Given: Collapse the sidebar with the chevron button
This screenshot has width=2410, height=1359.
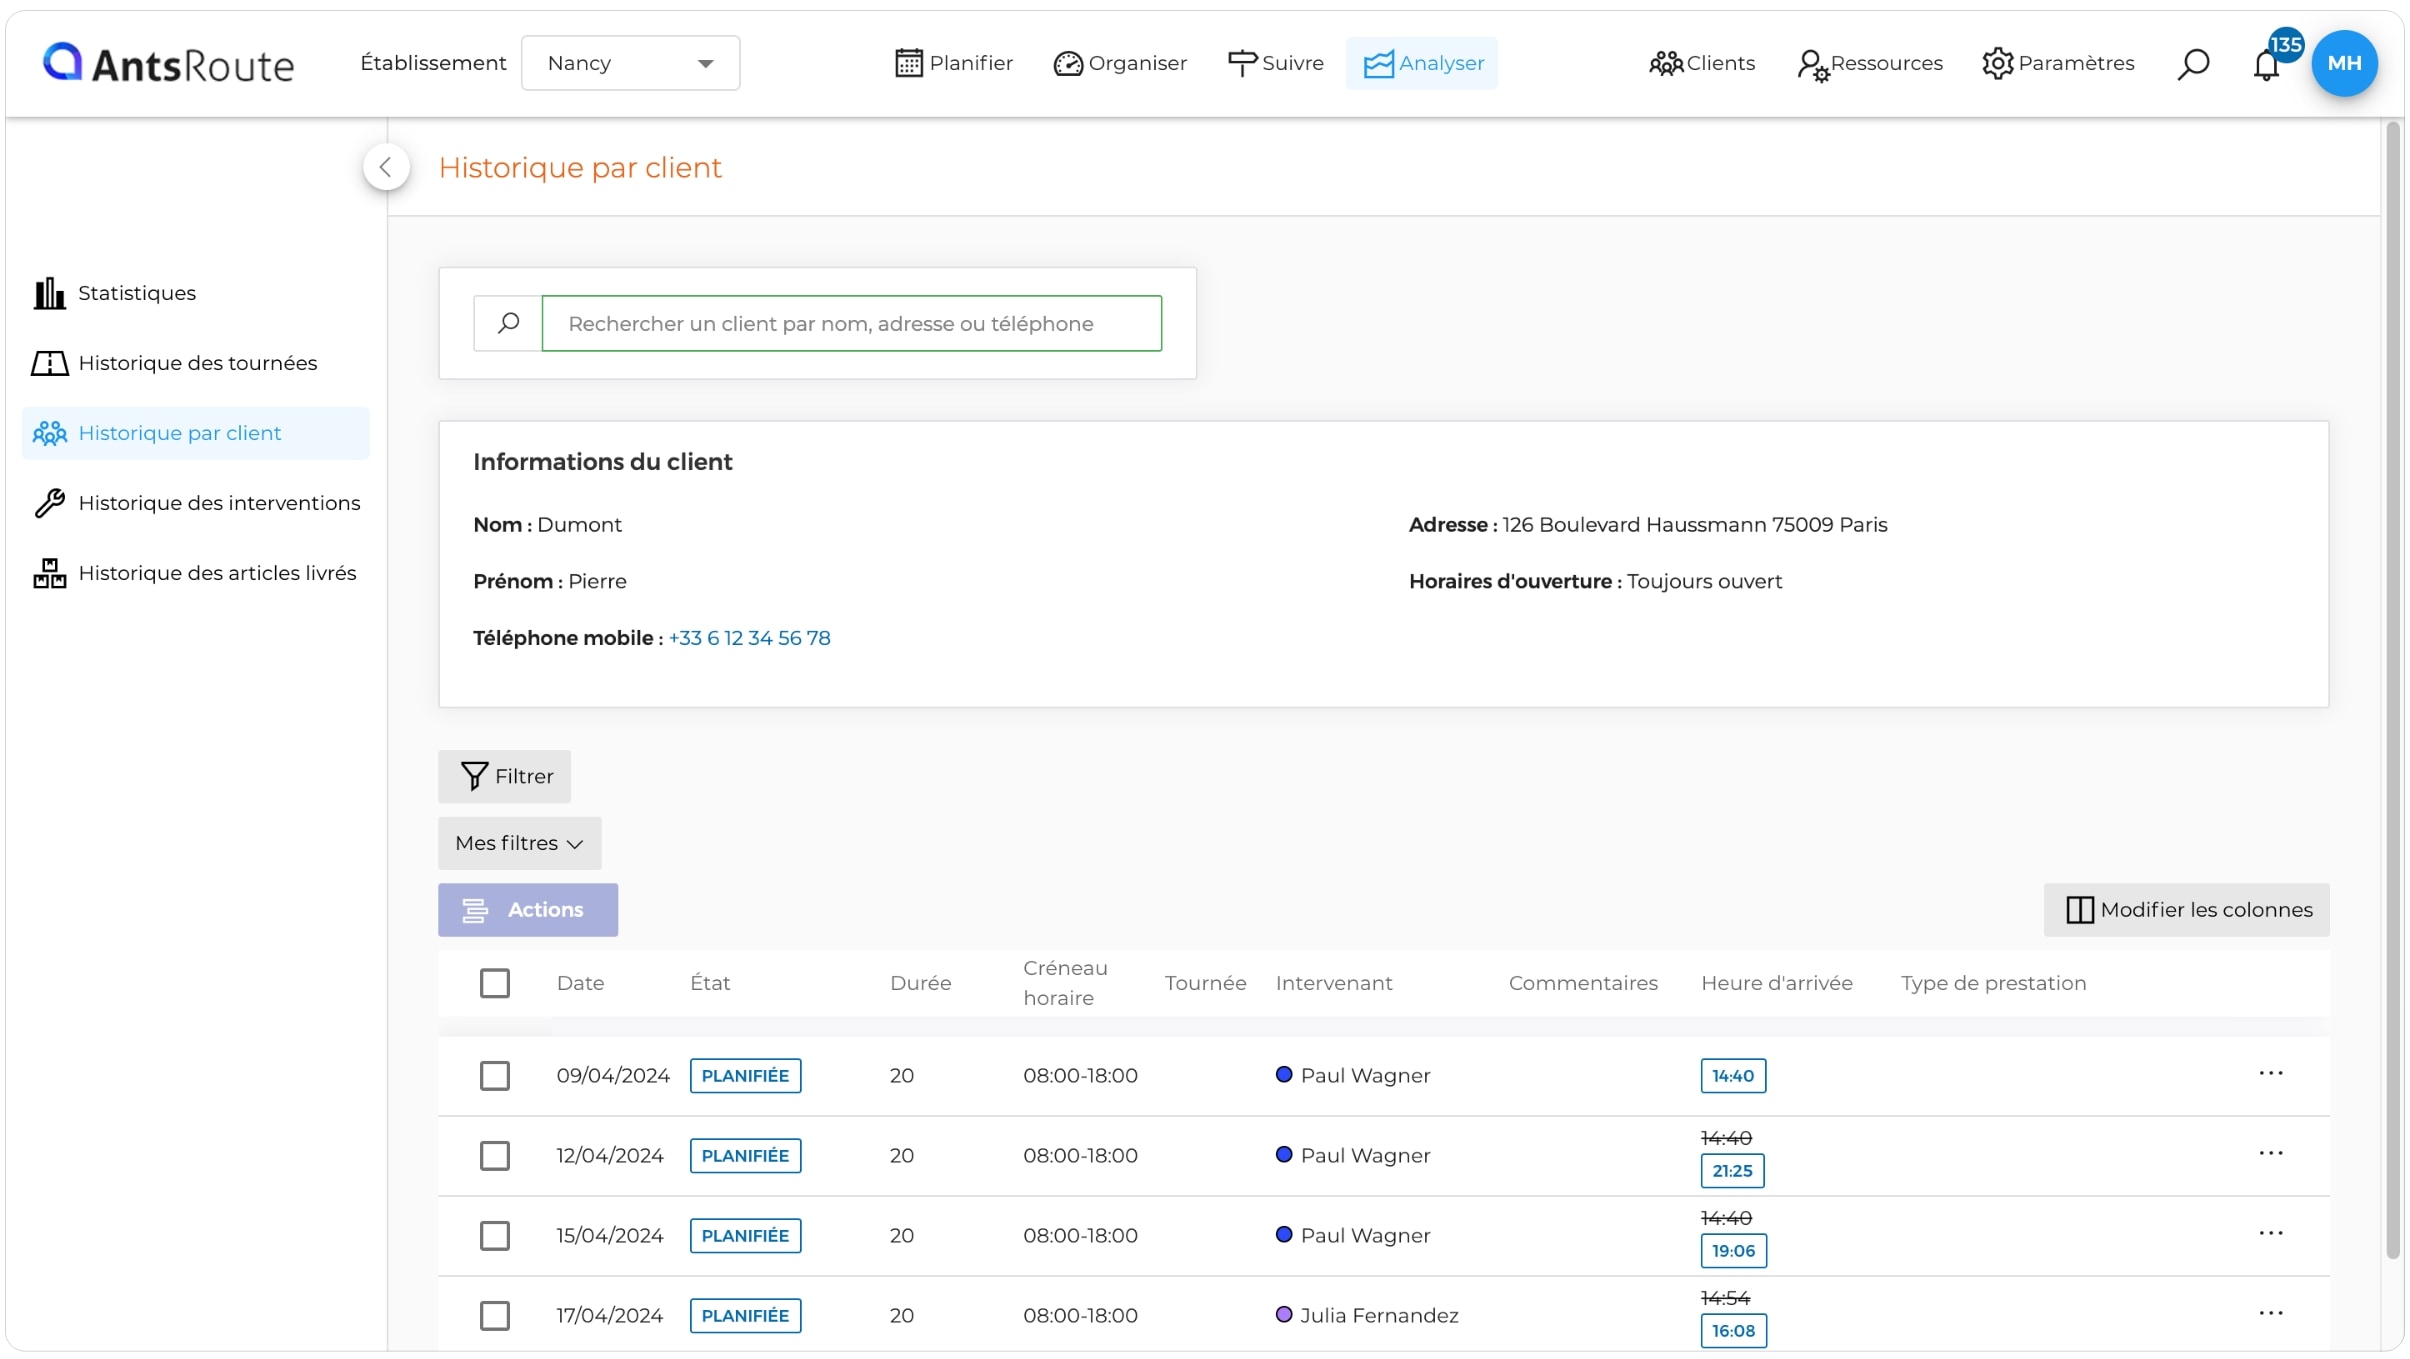Looking at the screenshot, I should pyautogui.click(x=386, y=167).
